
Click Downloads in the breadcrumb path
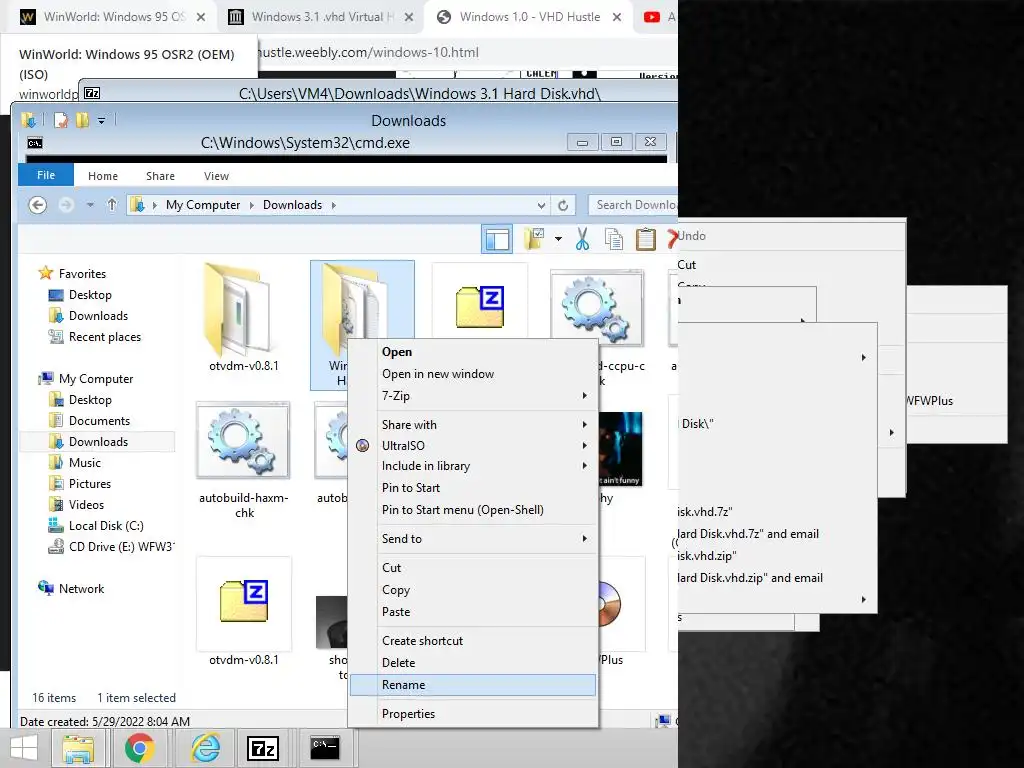click(293, 205)
